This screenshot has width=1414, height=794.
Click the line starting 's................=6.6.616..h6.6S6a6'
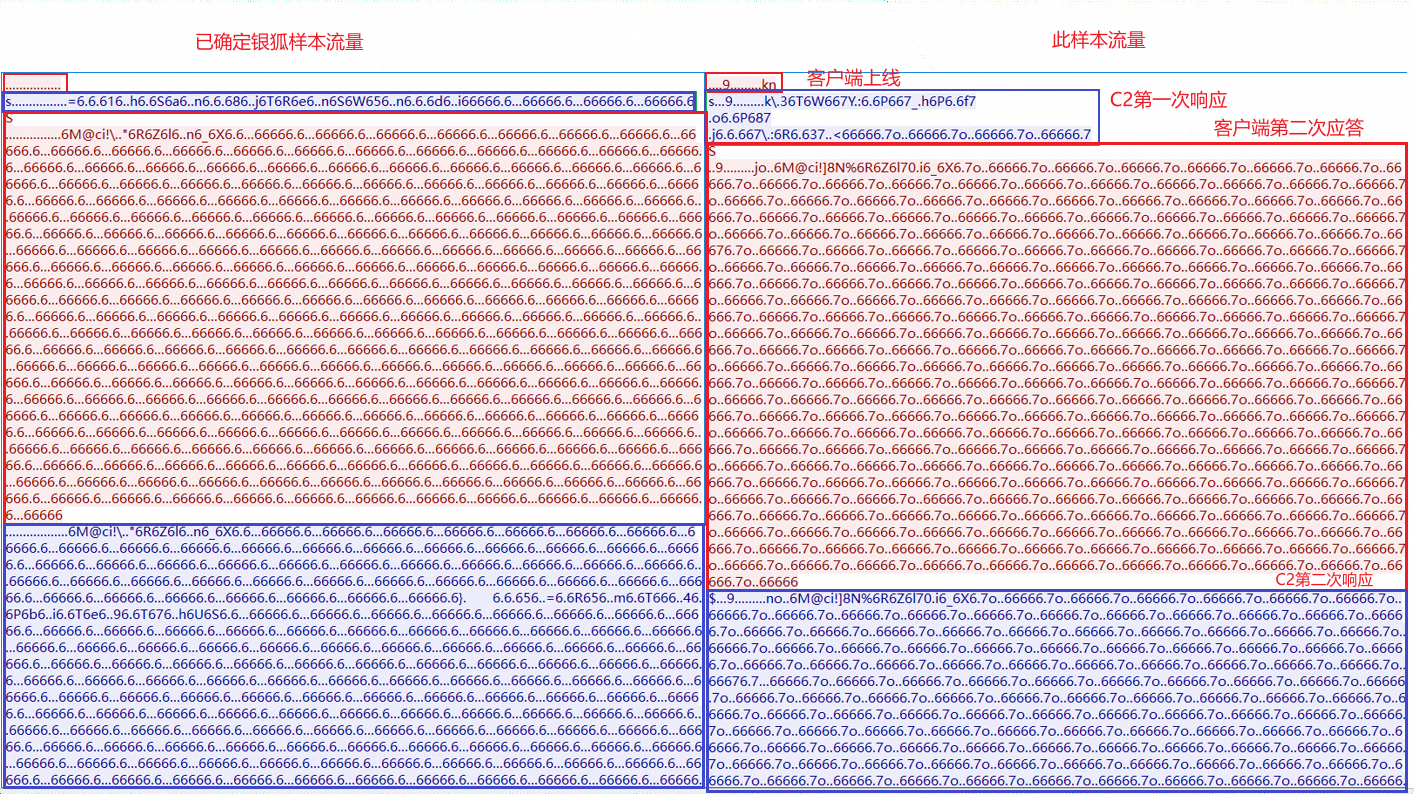(x=350, y=102)
